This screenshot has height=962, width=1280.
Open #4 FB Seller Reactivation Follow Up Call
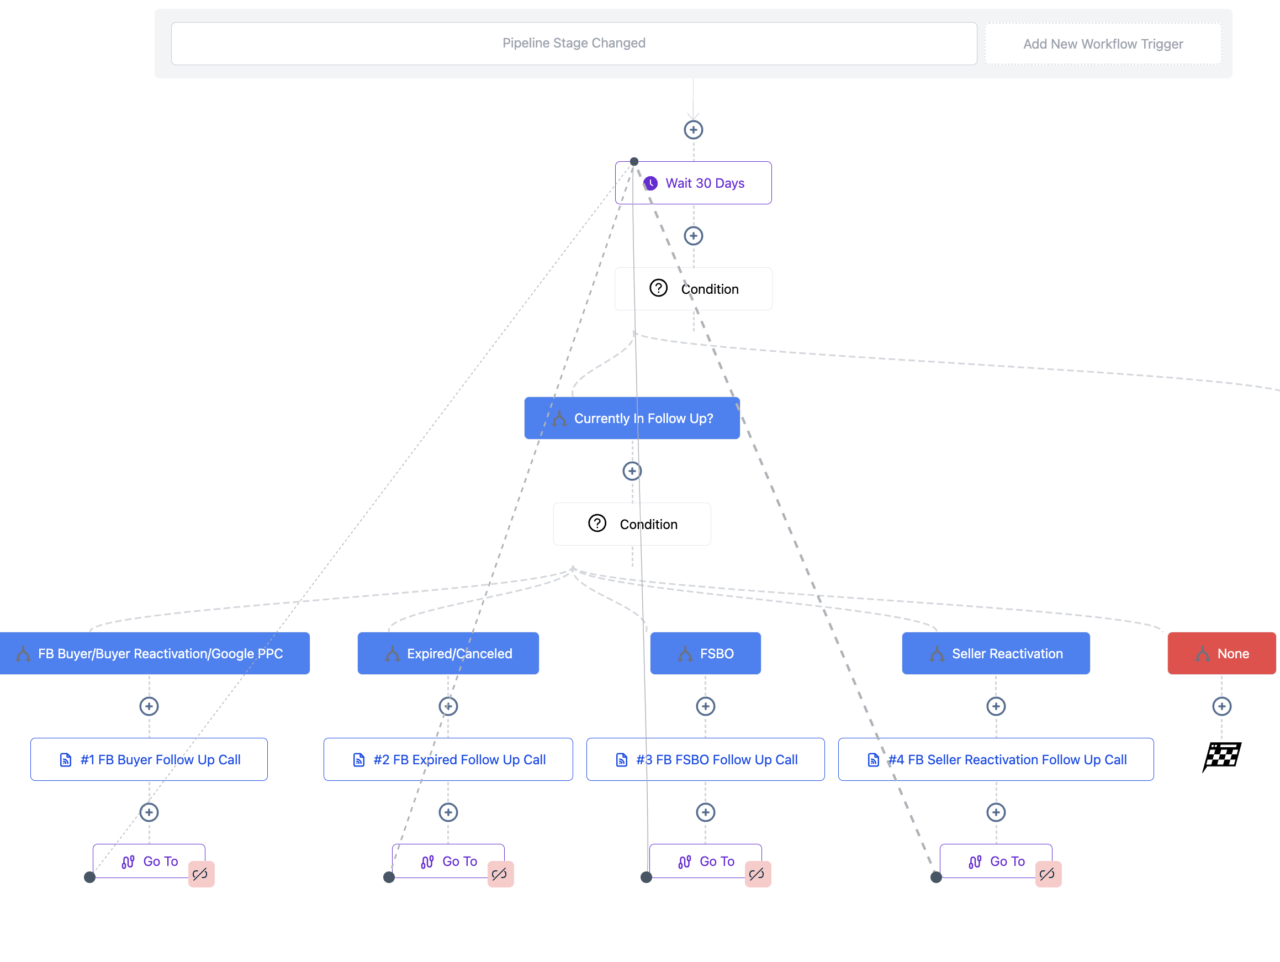point(996,759)
